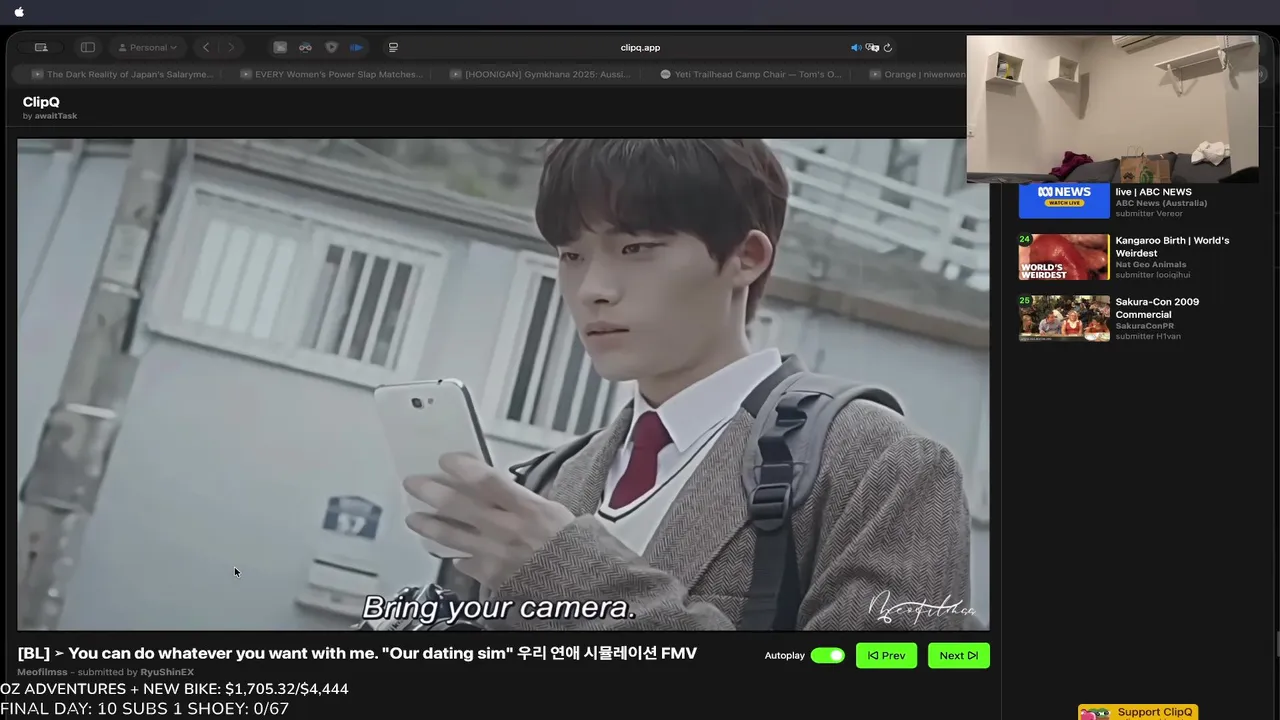Mute tab using blue speaker icon
This screenshot has width=1280, height=720.
coord(856,47)
